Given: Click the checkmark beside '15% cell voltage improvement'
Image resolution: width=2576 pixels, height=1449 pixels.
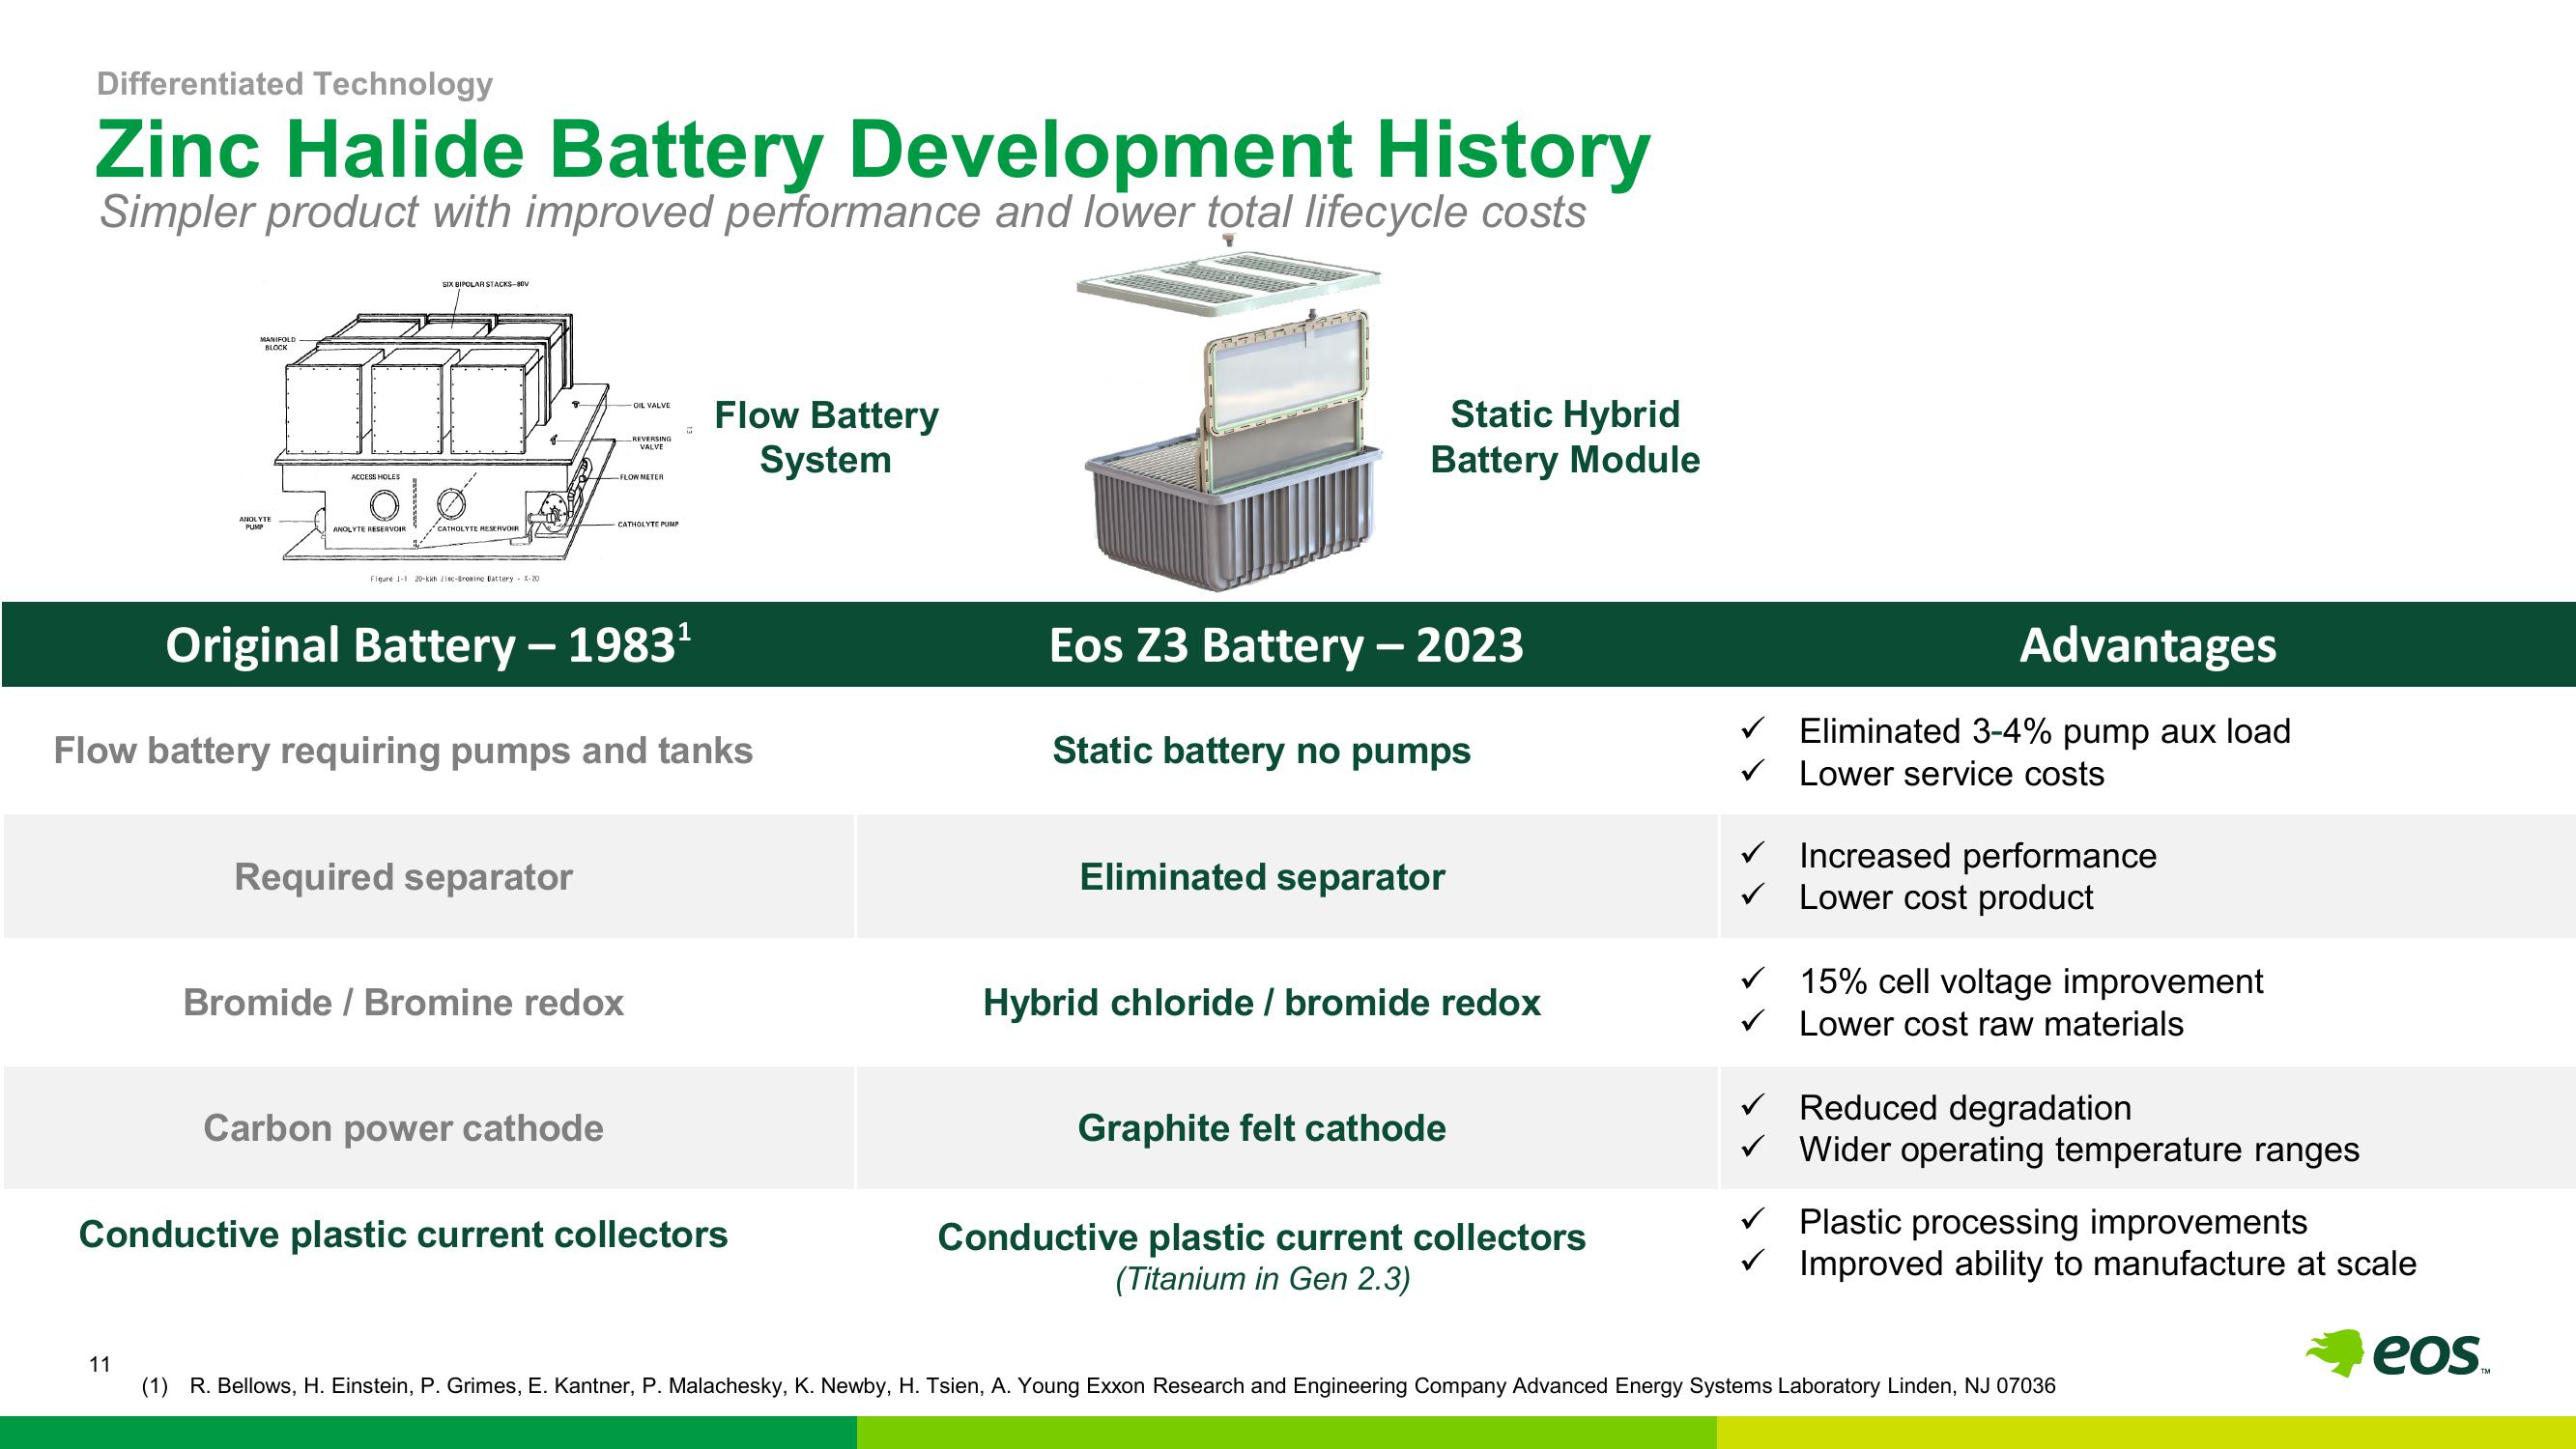Looking at the screenshot, I should pos(1751,979).
